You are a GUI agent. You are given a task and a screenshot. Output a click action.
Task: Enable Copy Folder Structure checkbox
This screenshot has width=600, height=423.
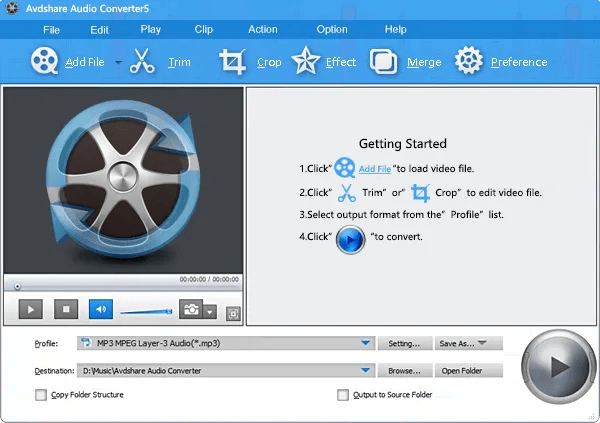(x=41, y=395)
